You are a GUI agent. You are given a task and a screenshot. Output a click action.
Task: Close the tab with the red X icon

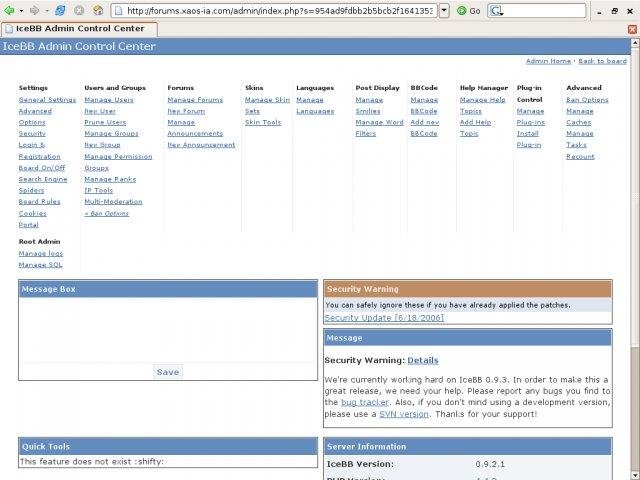click(632, 29)
